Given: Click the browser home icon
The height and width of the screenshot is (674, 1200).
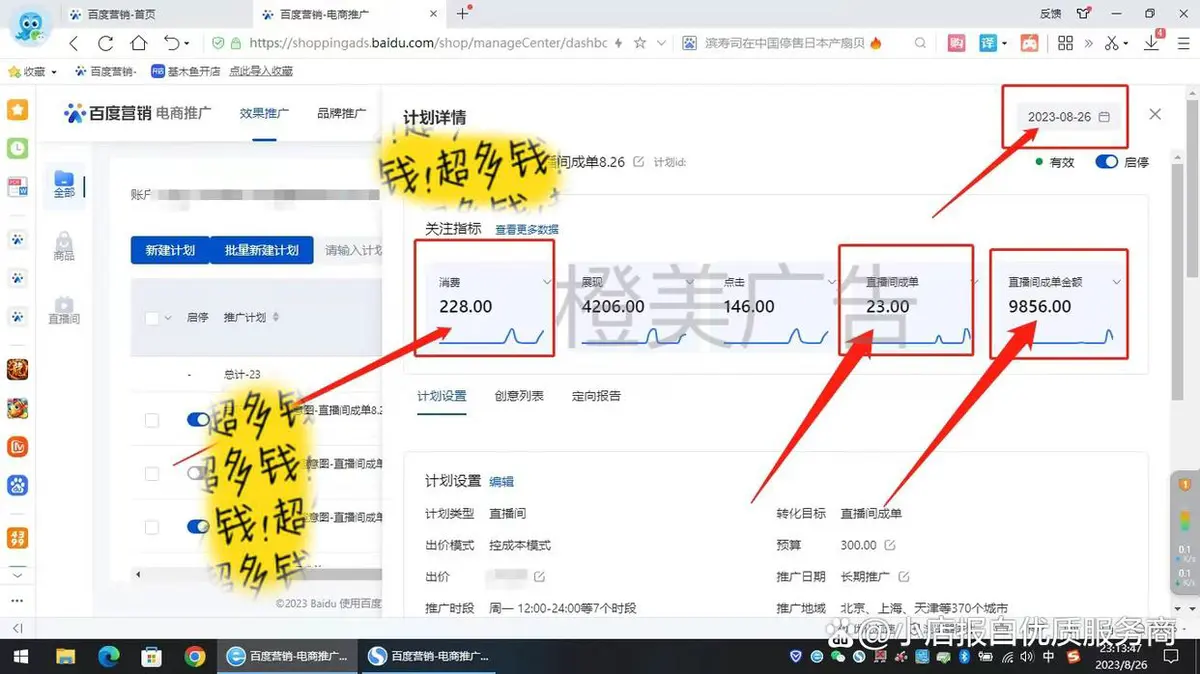Looking at the screenshot, I should coord(139,43).
